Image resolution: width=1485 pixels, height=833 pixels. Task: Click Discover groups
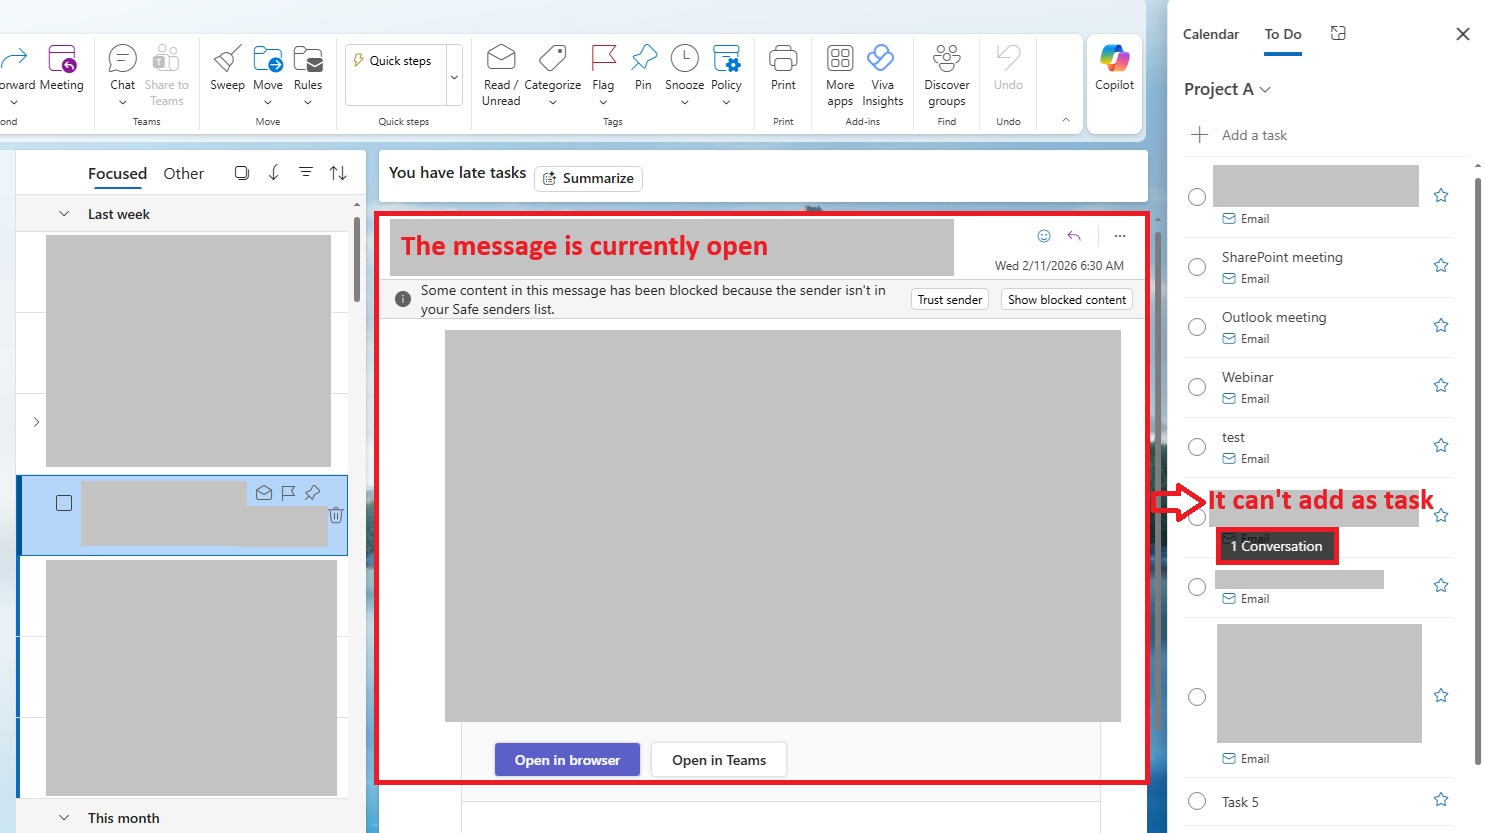coord(946,57)
